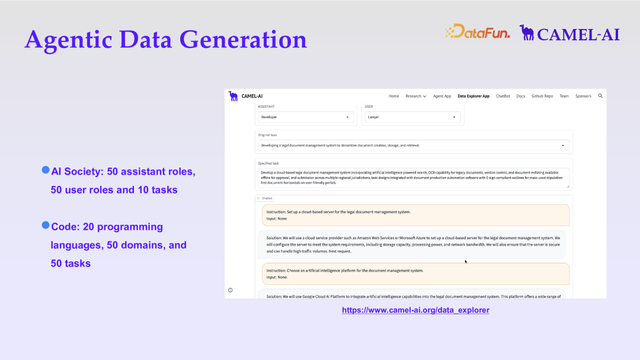Open the Sponsors nav item
Image resolution: width=640 pixels, height=360 pixels.
click(583, 96)
